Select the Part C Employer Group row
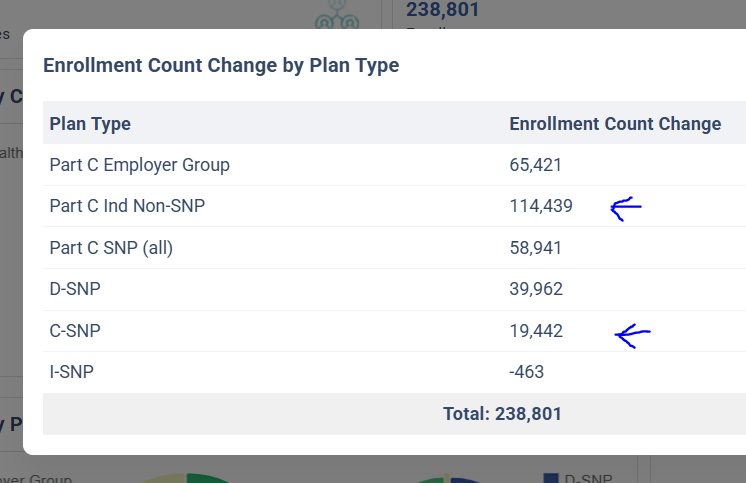The height and width of the screenshot is (483, 746). point(139,165)
